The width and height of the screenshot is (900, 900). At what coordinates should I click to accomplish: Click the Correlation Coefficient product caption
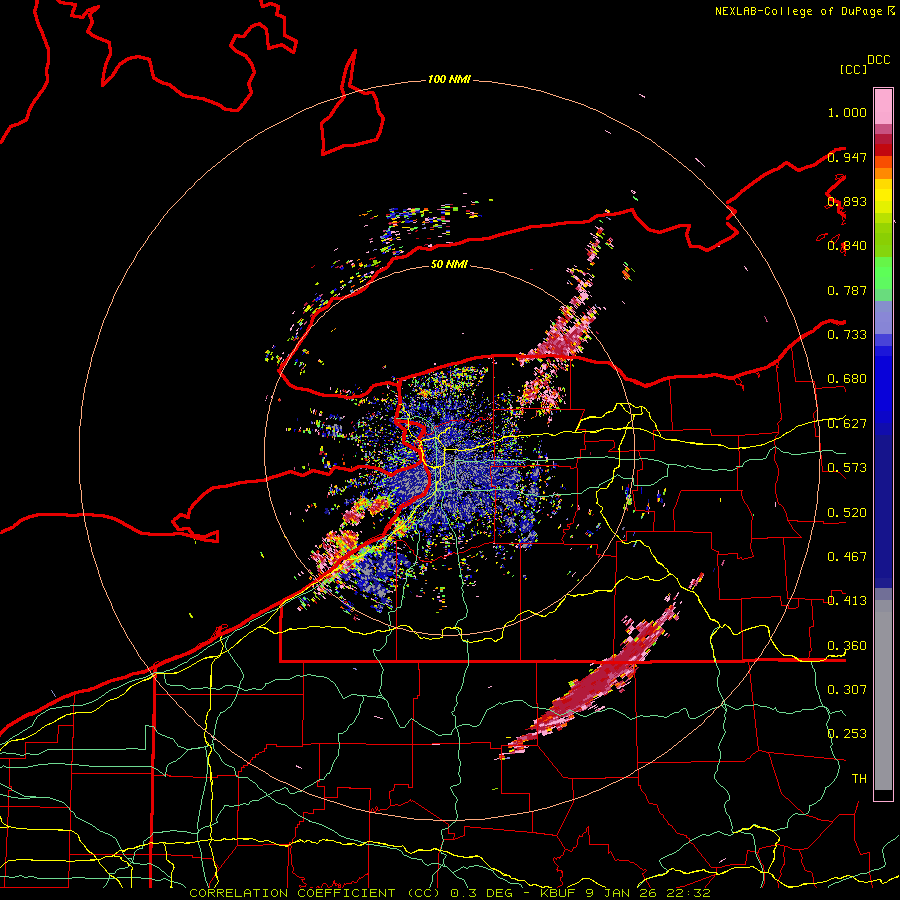pos(315,893)
